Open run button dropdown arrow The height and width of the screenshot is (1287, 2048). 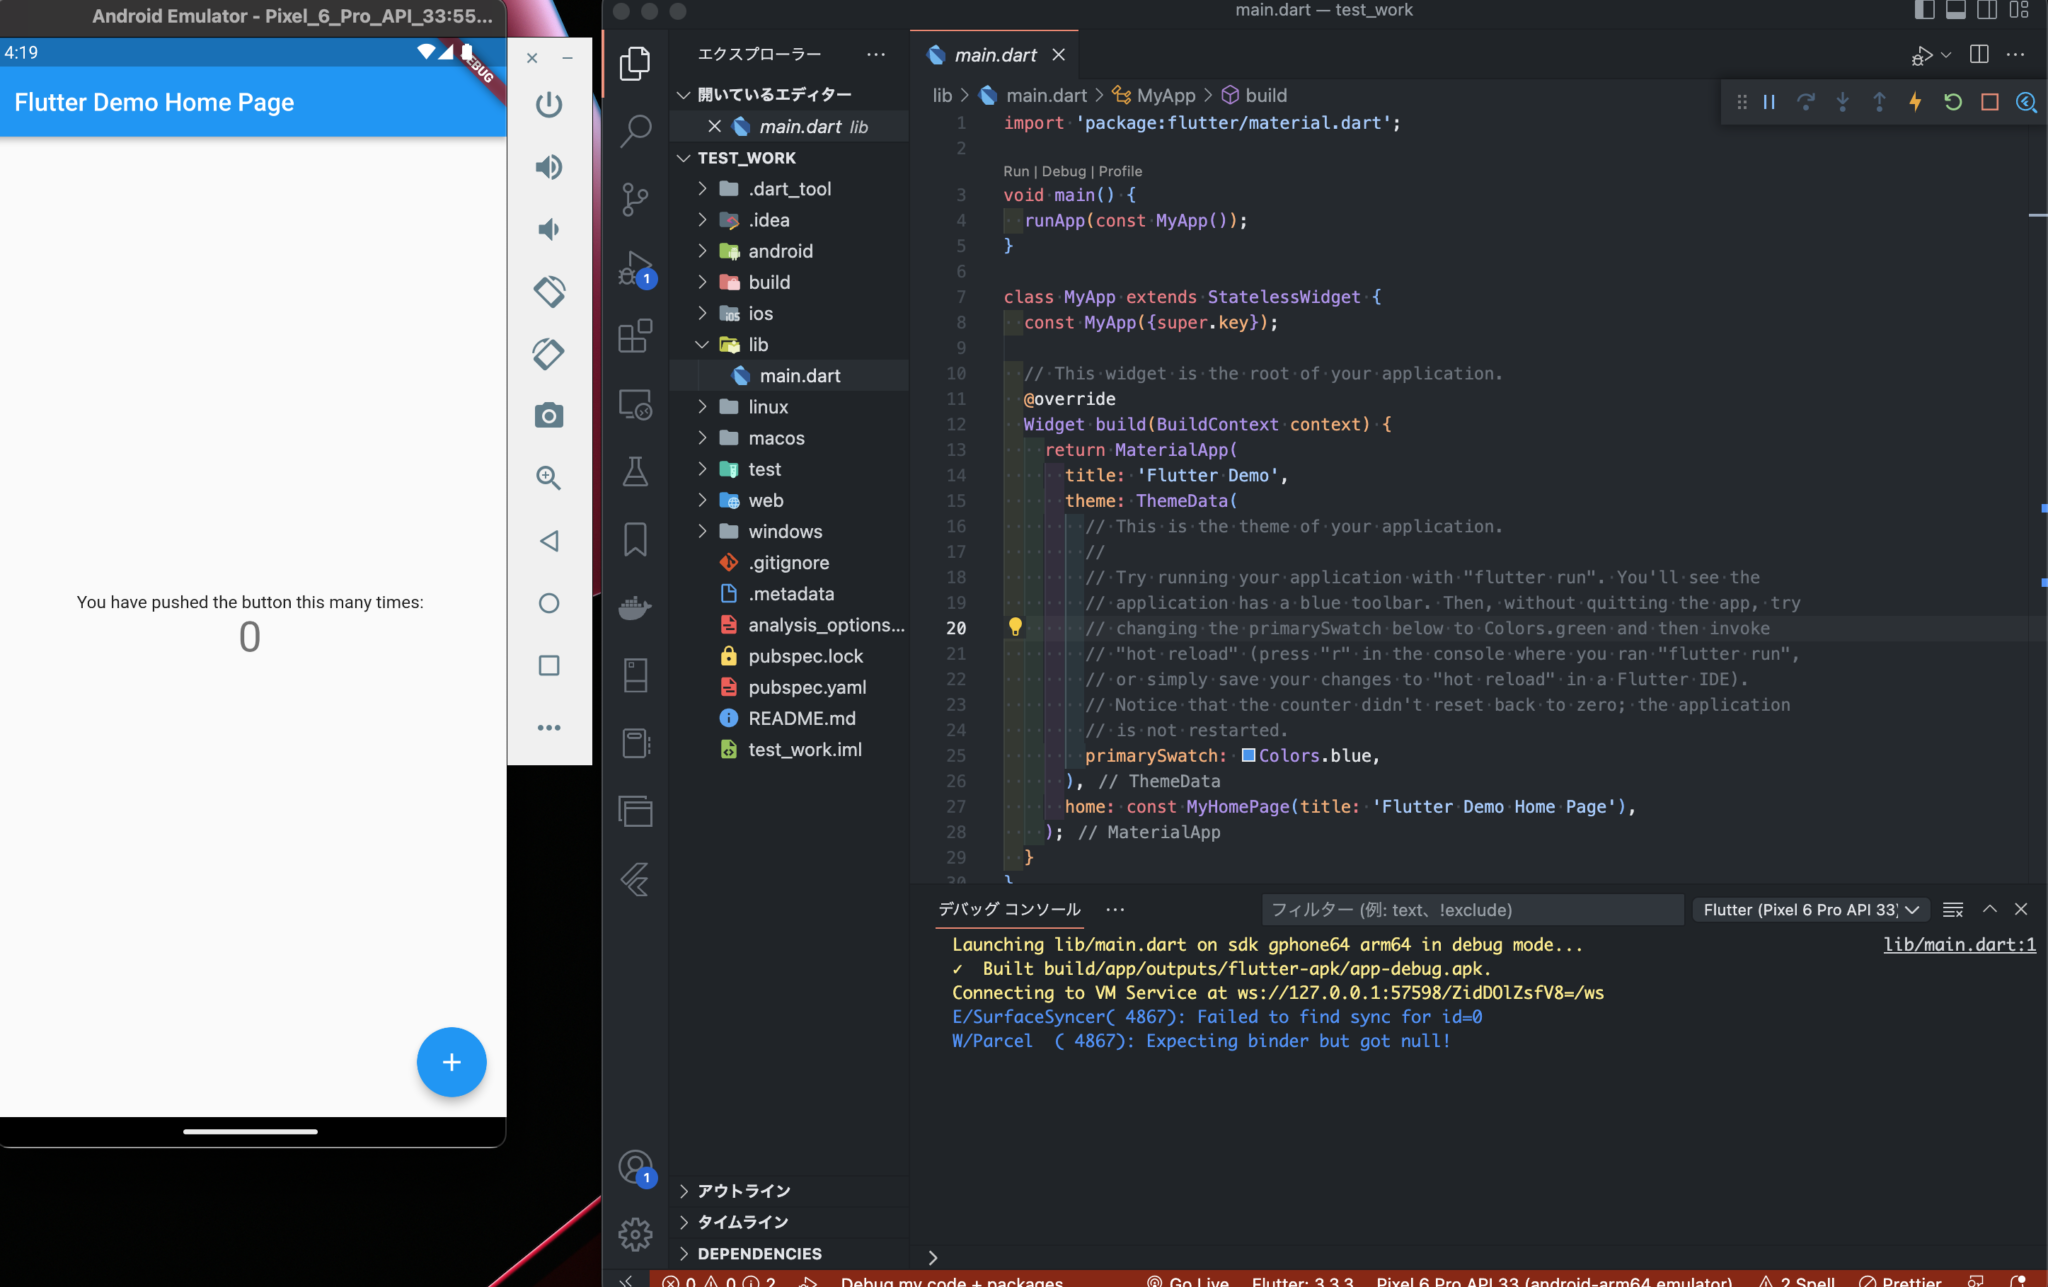[x=1945, y=55]
